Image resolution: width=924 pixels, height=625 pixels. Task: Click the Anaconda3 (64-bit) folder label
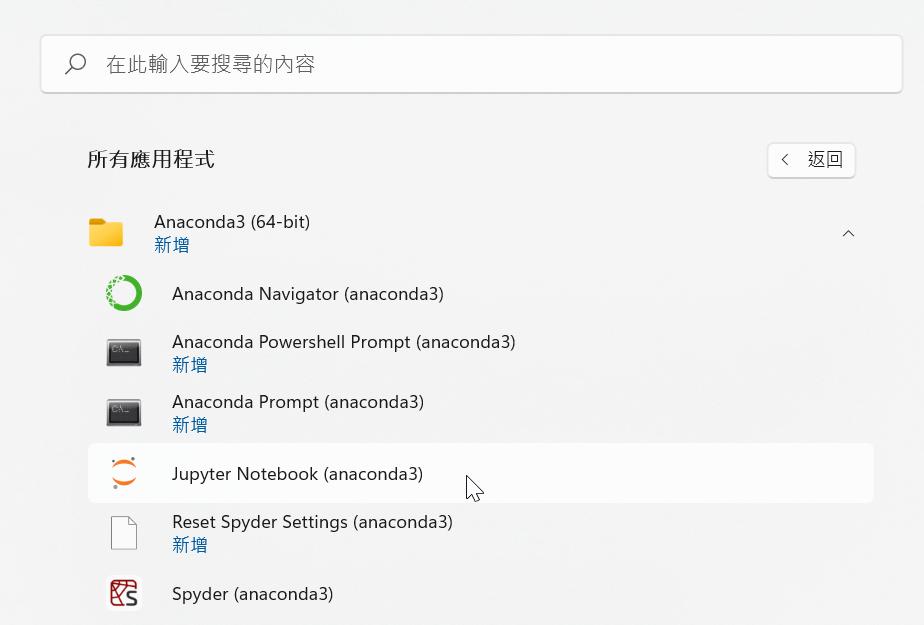[232, 222]
